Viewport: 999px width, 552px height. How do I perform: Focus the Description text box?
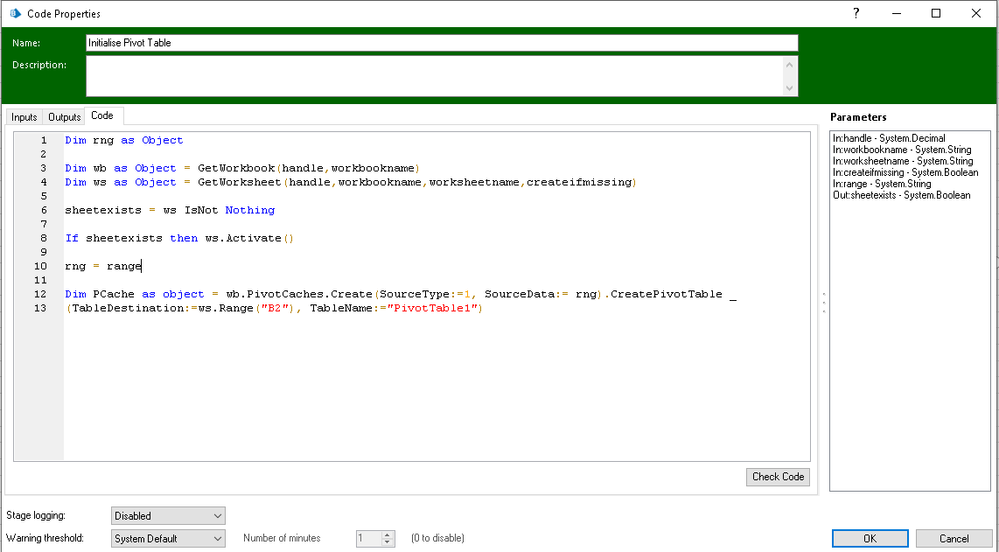tap(435, 76)
